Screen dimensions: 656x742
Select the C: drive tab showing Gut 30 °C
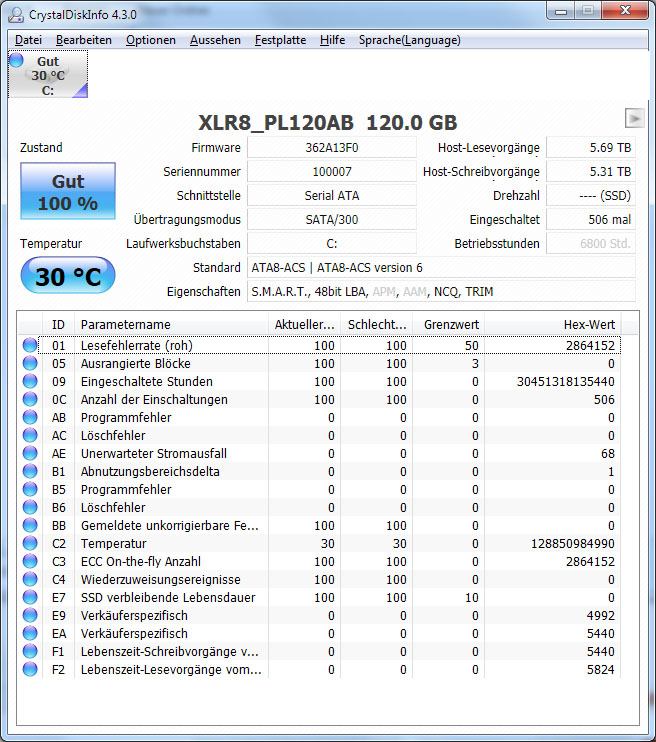click(x=48, y=75)
